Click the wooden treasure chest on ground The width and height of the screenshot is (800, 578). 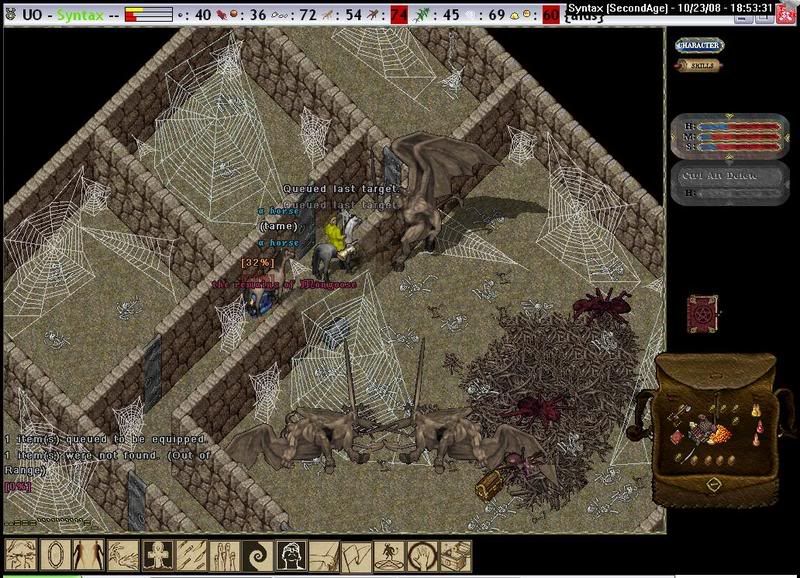[x=489, y=484]
